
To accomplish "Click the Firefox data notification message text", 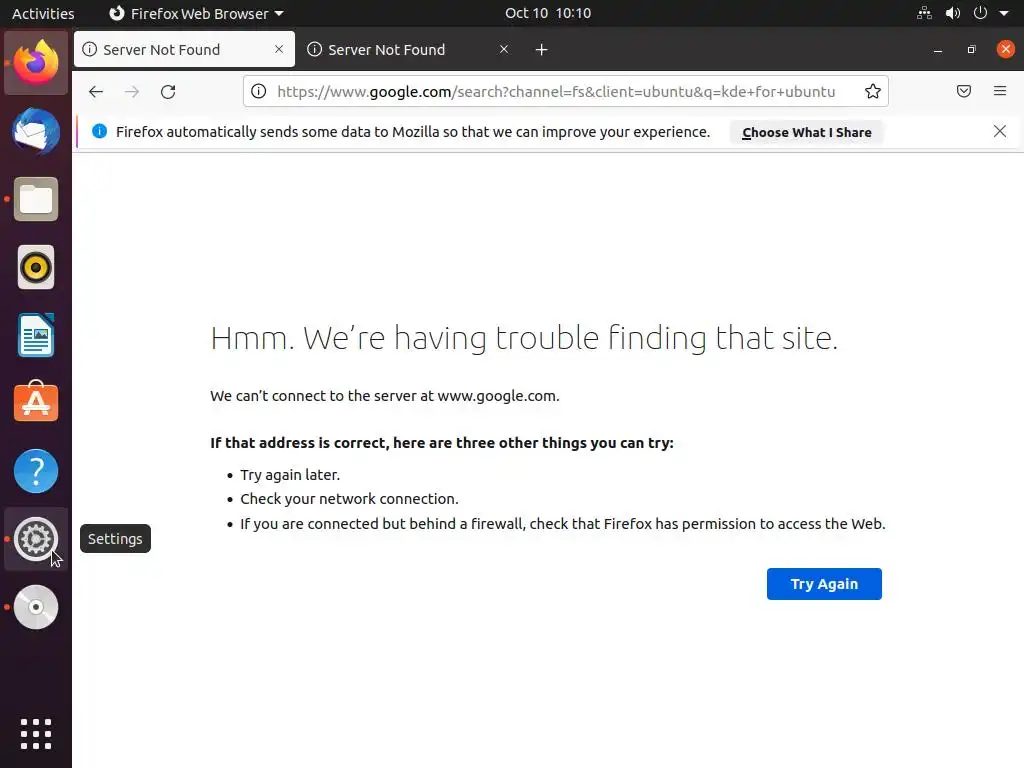I will [x=413, y=132].
